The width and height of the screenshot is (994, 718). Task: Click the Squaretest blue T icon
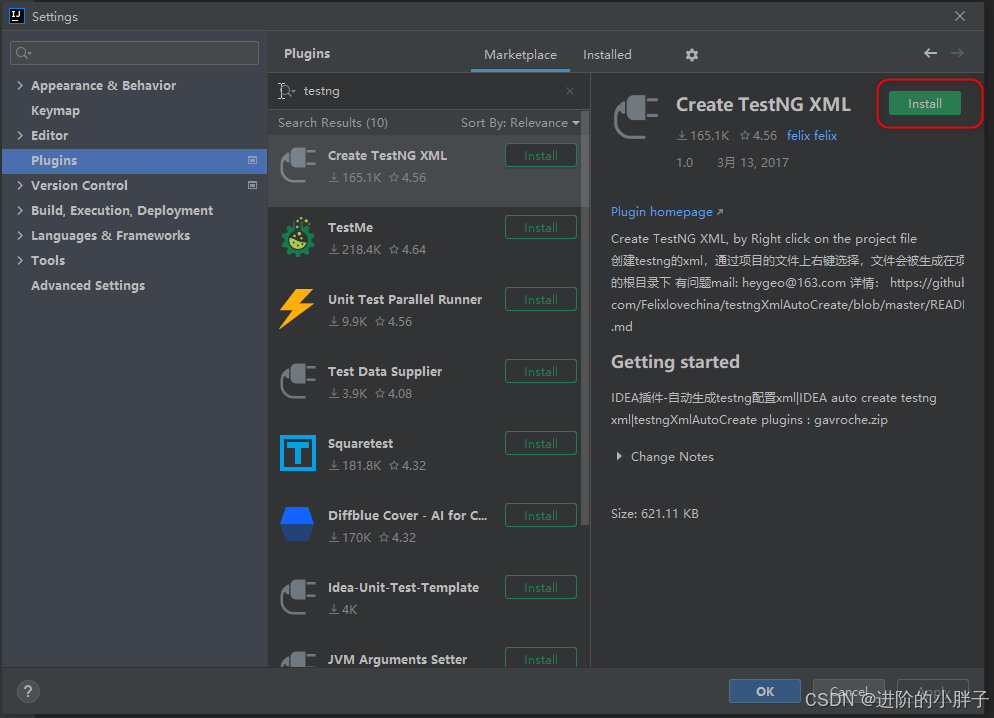click(x=298, y=453)
